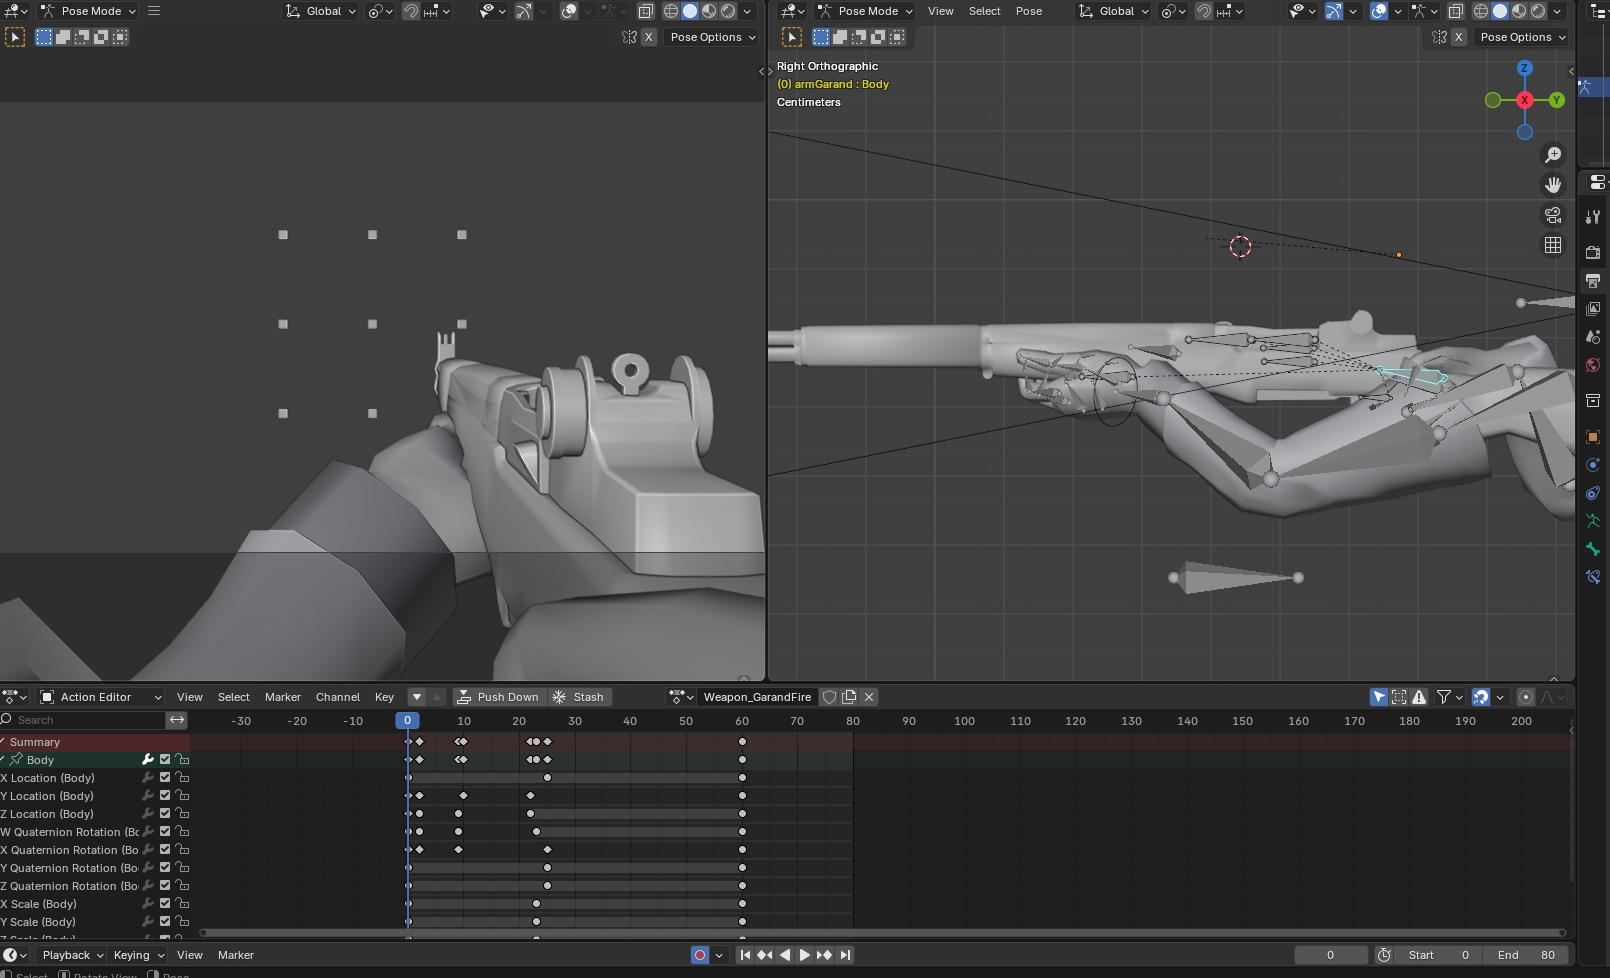Click the Stash button
The height and width of the screenshot is (978, 1610).
579,697
